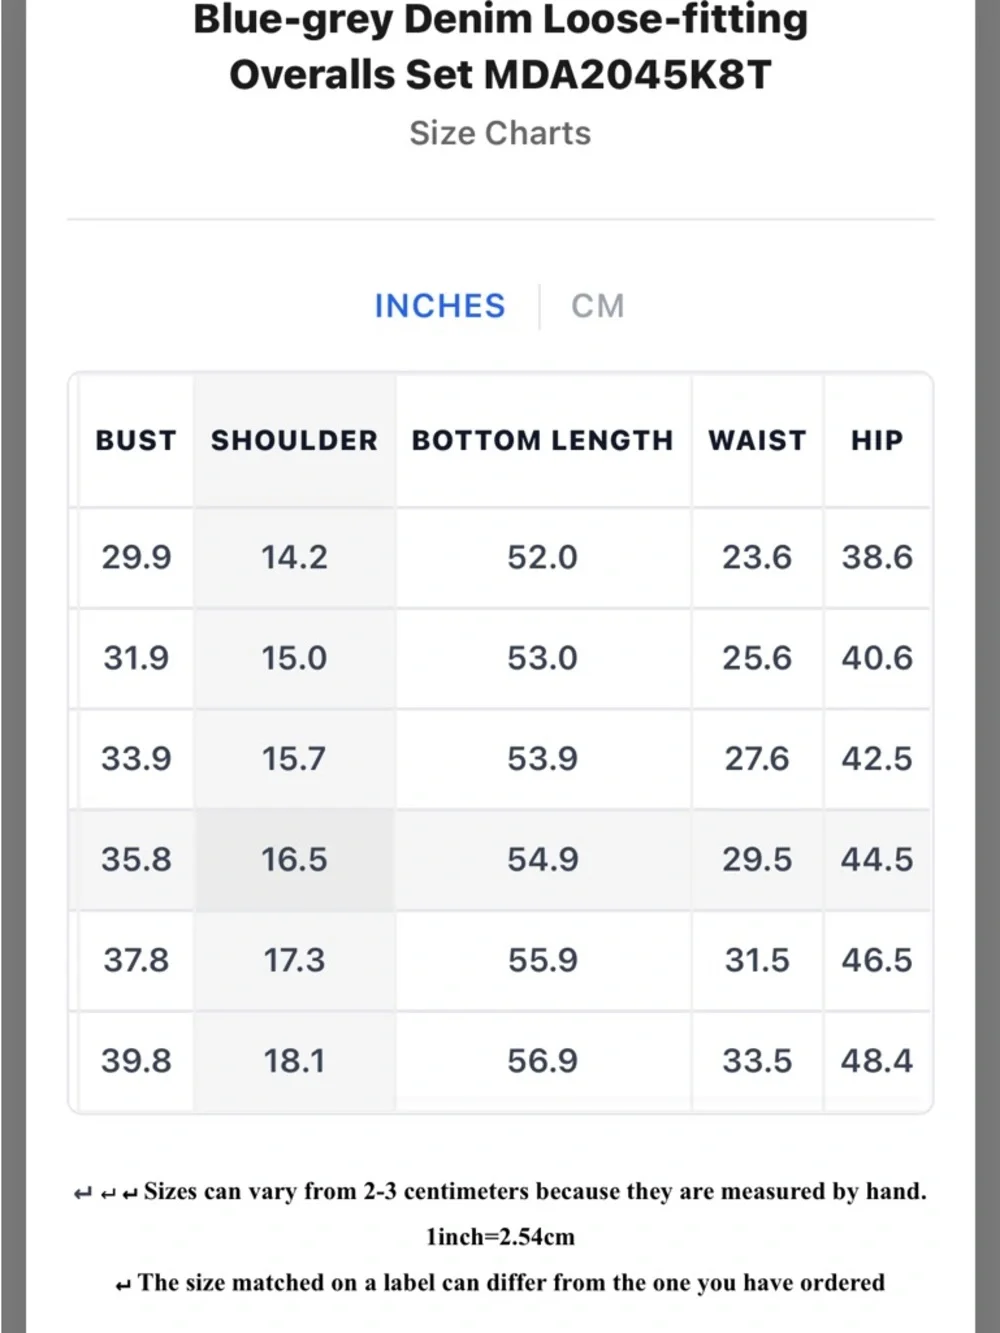Screen dimensions: 1000x1333
Task: Click the WAIST column header
Action: coord(757,441)
